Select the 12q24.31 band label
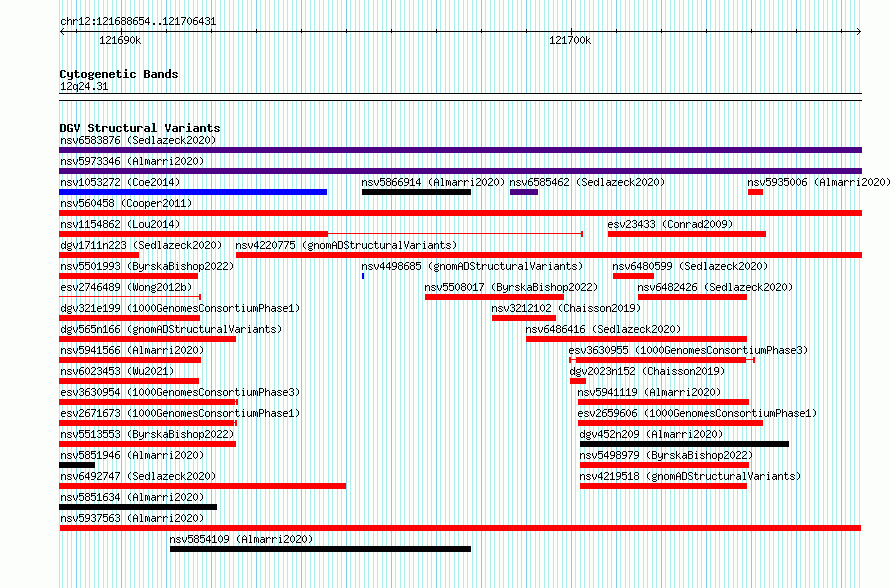890x588 pixels. tap(84, 87)
